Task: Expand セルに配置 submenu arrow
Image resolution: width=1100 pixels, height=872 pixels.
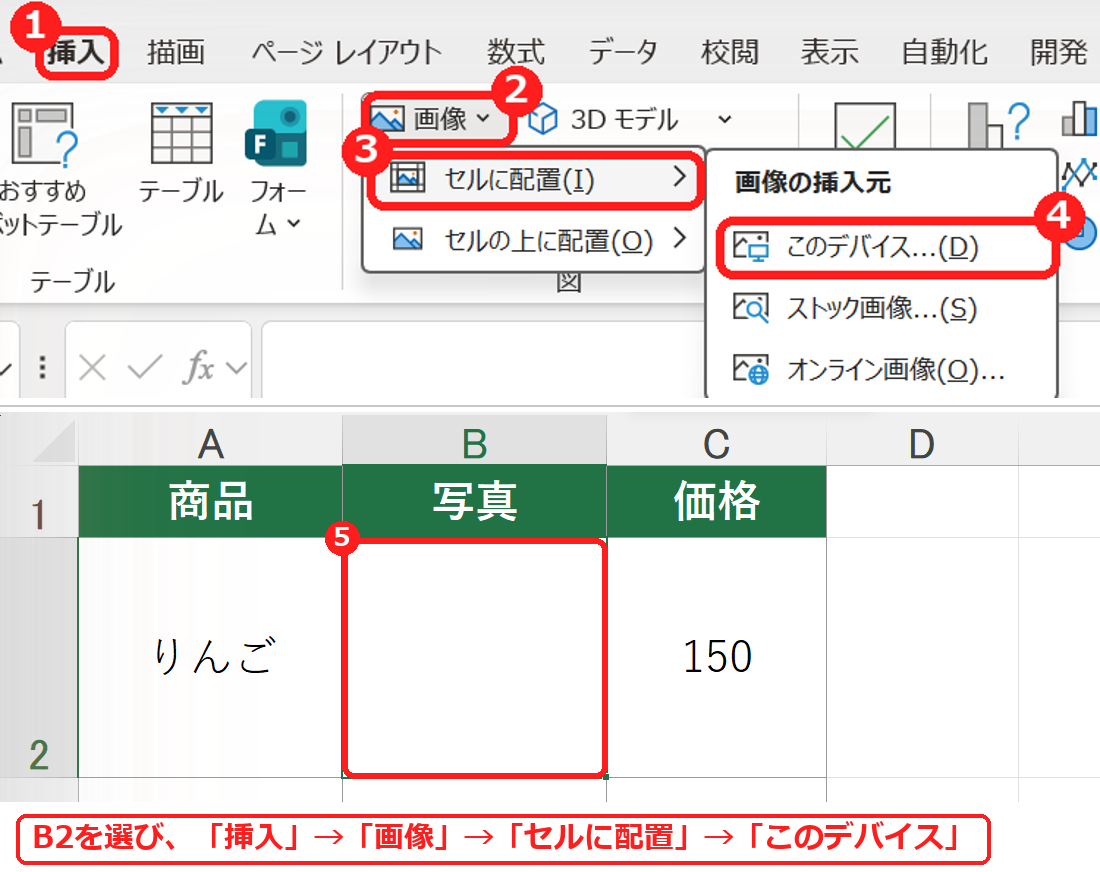Action: [678, 177]
